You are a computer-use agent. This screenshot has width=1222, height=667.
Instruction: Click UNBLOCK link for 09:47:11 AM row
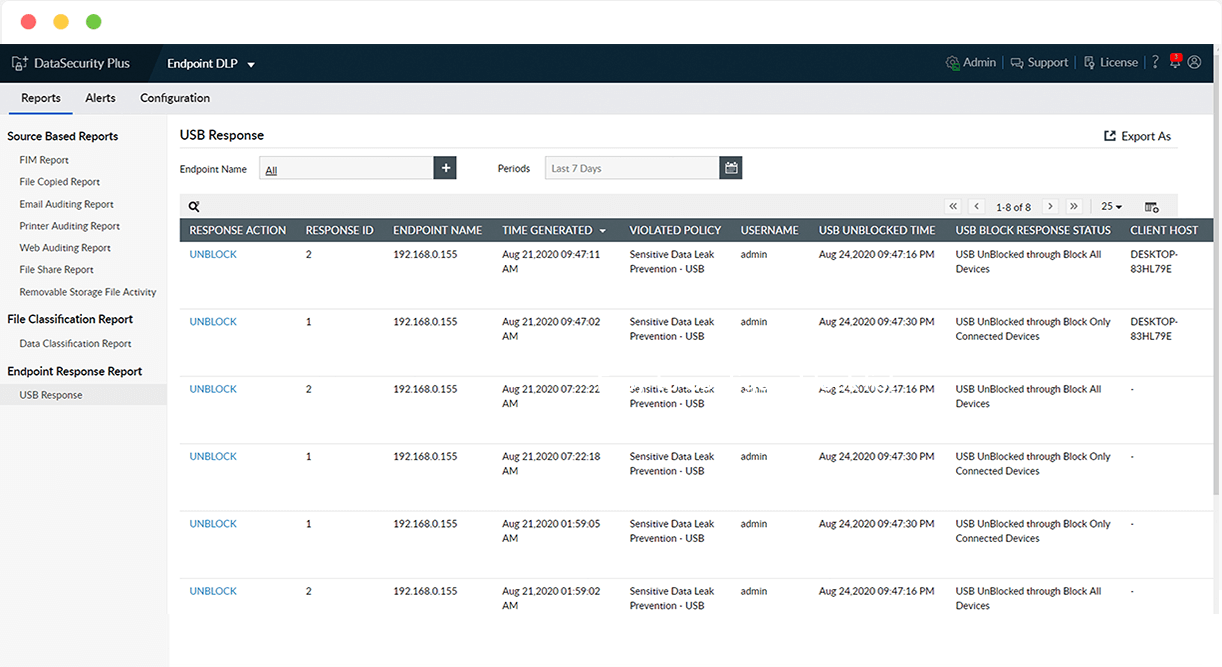point(213,254)
